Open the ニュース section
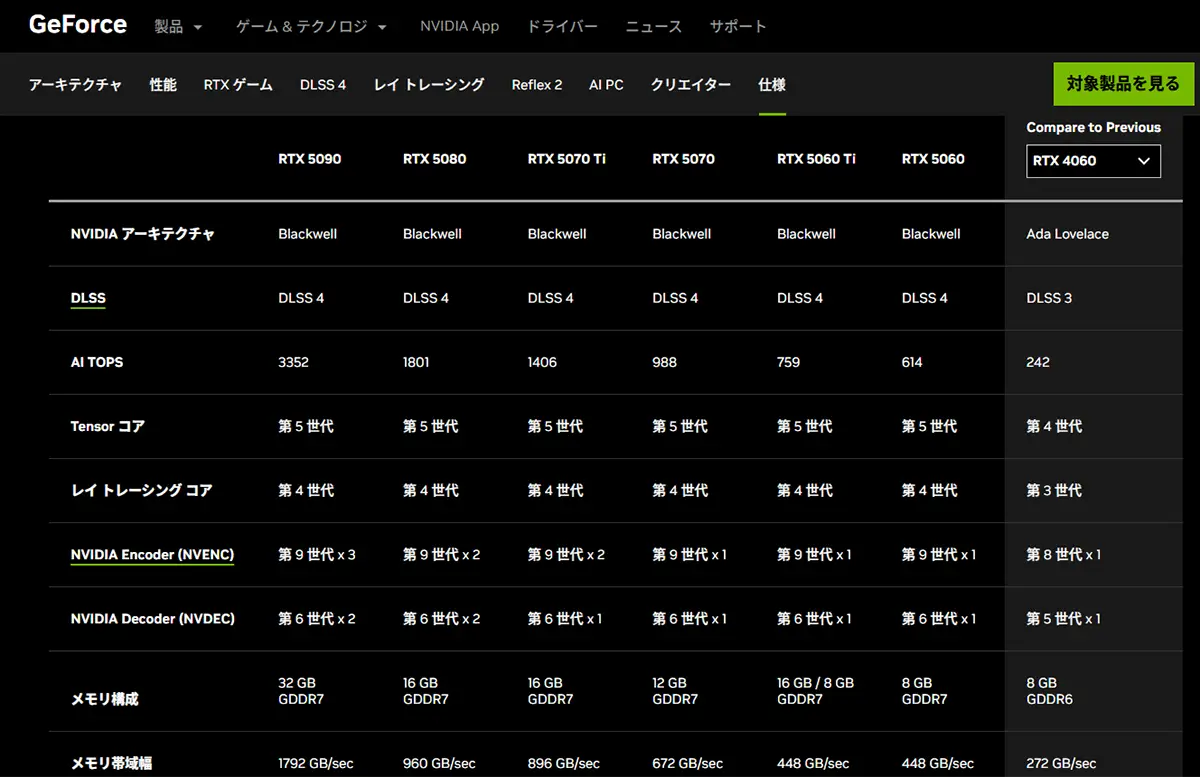This screenshot has width=1200, height=777. pos(653,26)
